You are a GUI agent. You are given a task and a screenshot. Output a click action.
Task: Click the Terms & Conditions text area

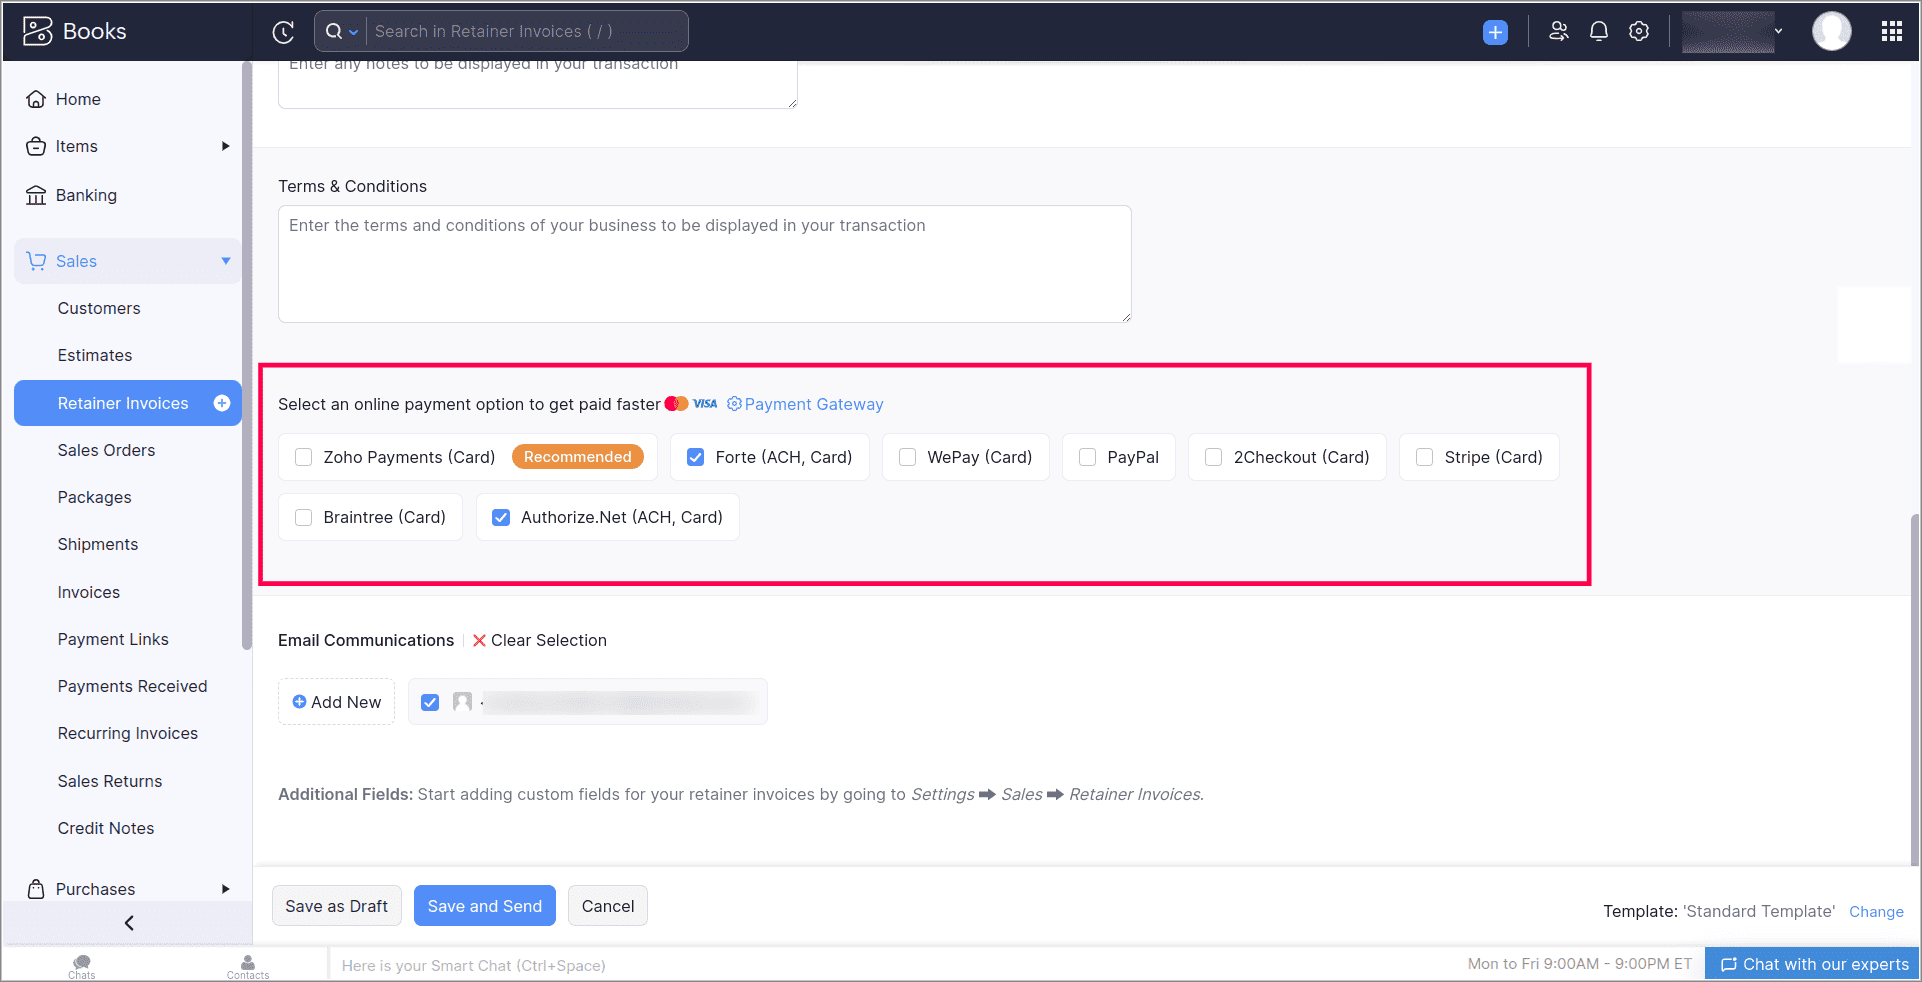[x=705, y=264]
